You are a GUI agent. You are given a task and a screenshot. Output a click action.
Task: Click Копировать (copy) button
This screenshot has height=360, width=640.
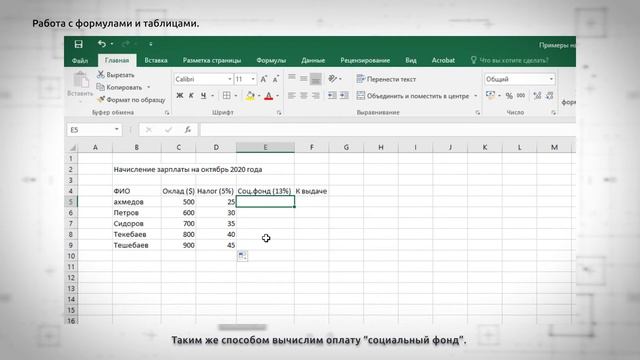tap(120, 87)
